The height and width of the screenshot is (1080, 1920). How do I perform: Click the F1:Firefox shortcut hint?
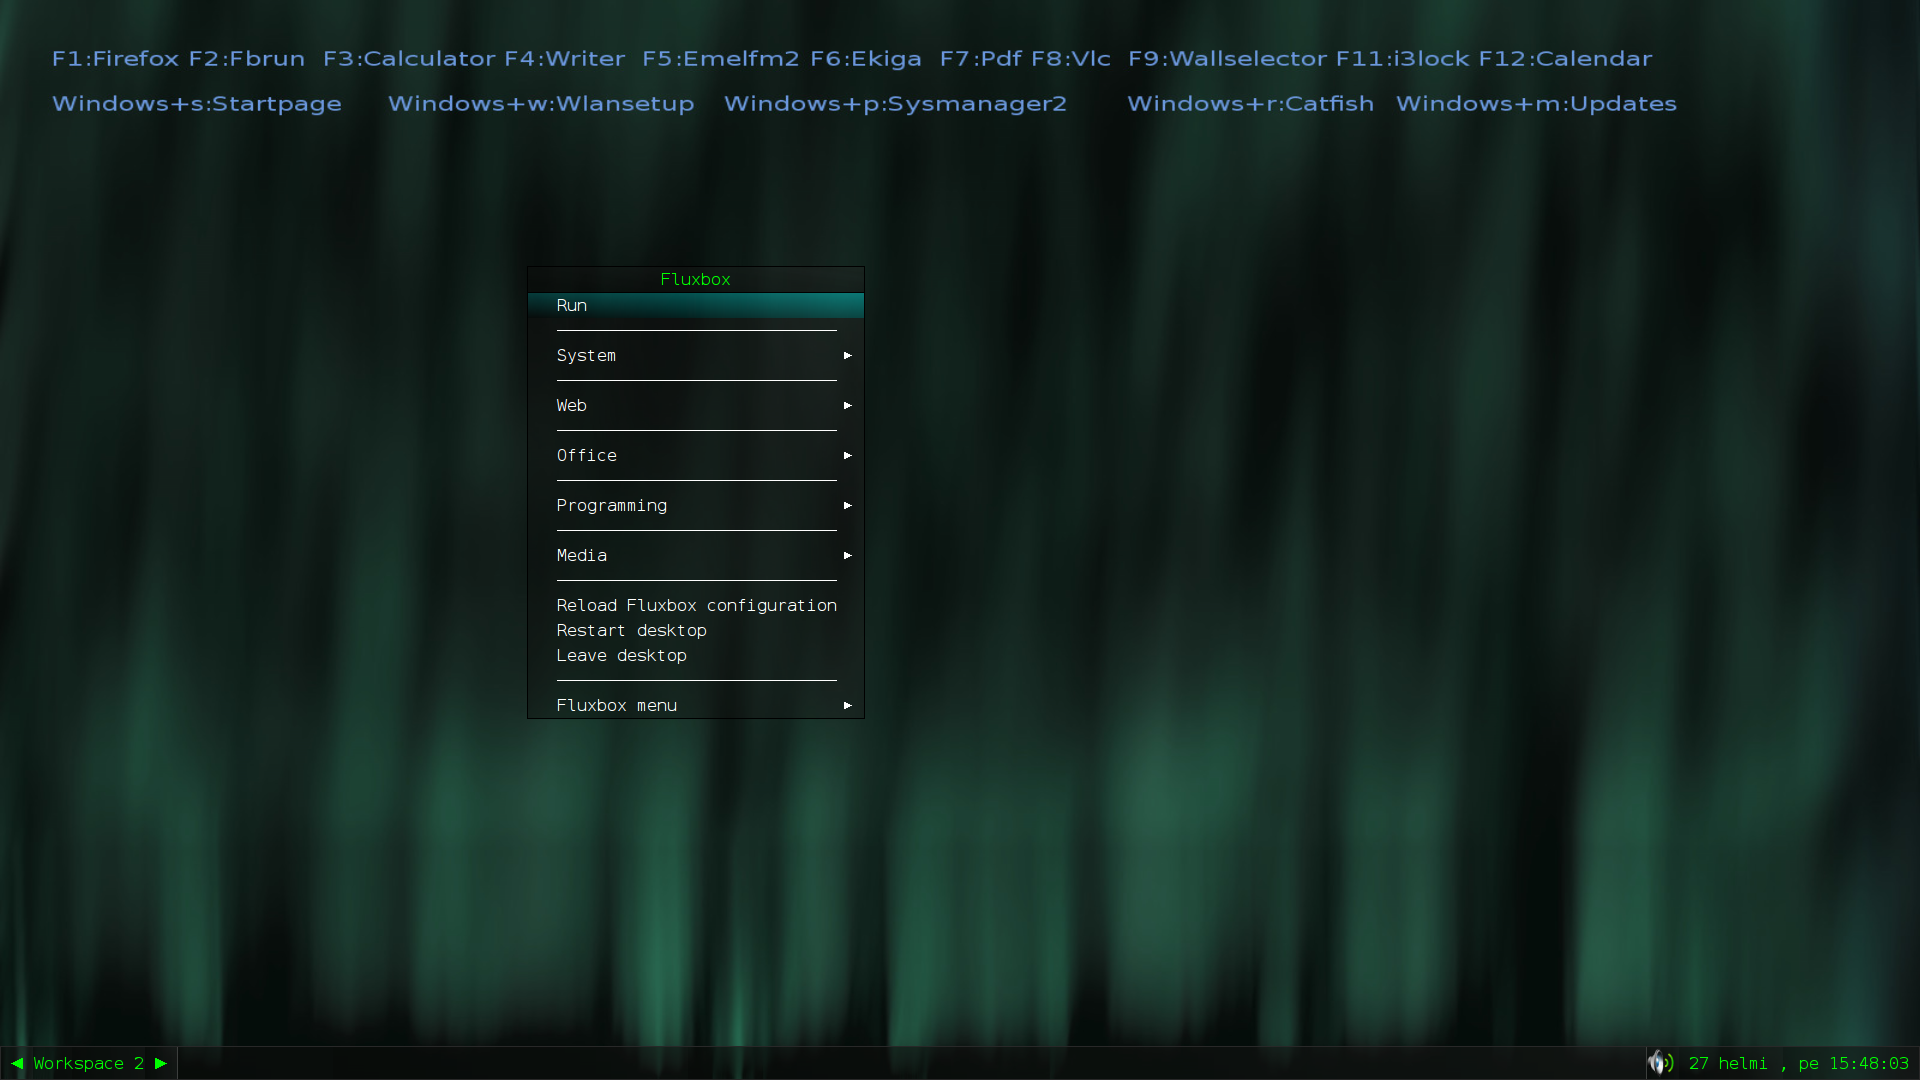[116, 59]
